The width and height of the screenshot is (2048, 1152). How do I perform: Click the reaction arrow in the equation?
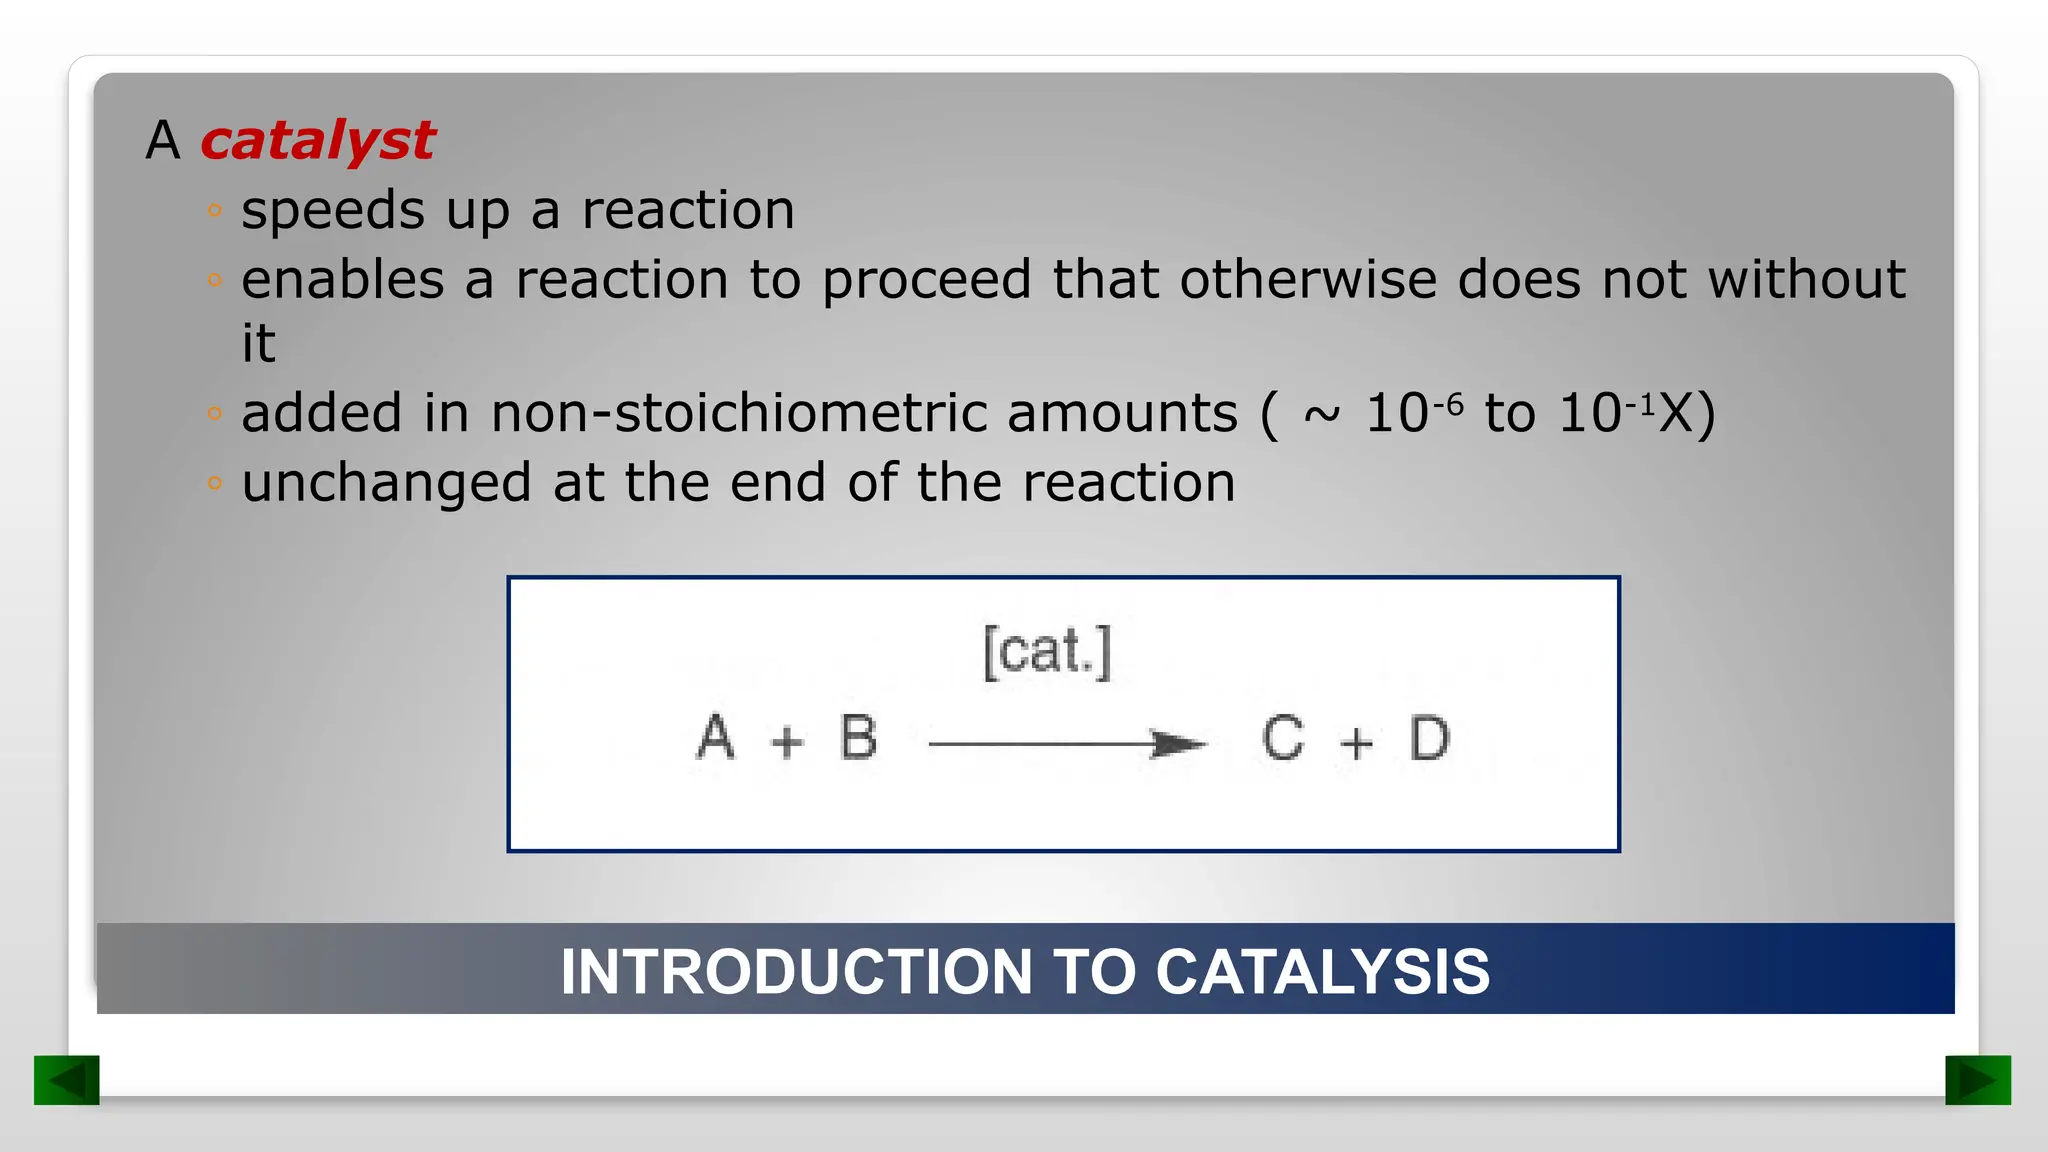1066,744
